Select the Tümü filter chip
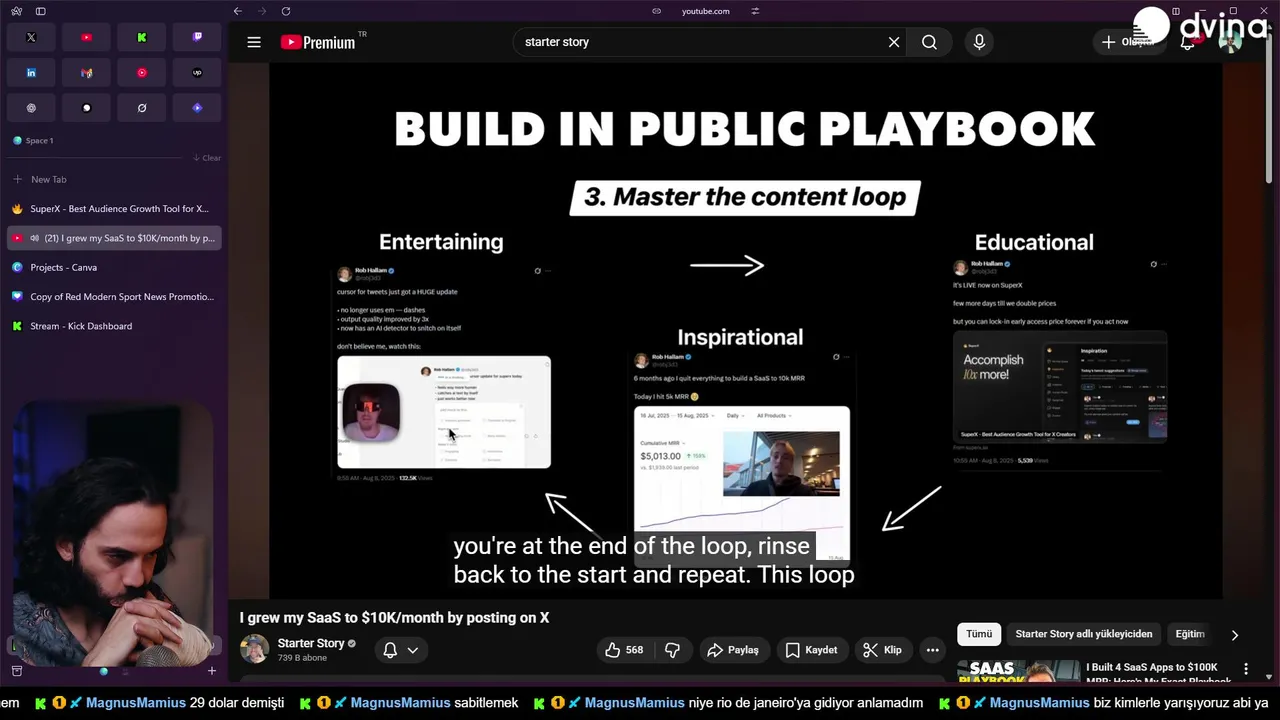 pos(979,634)
